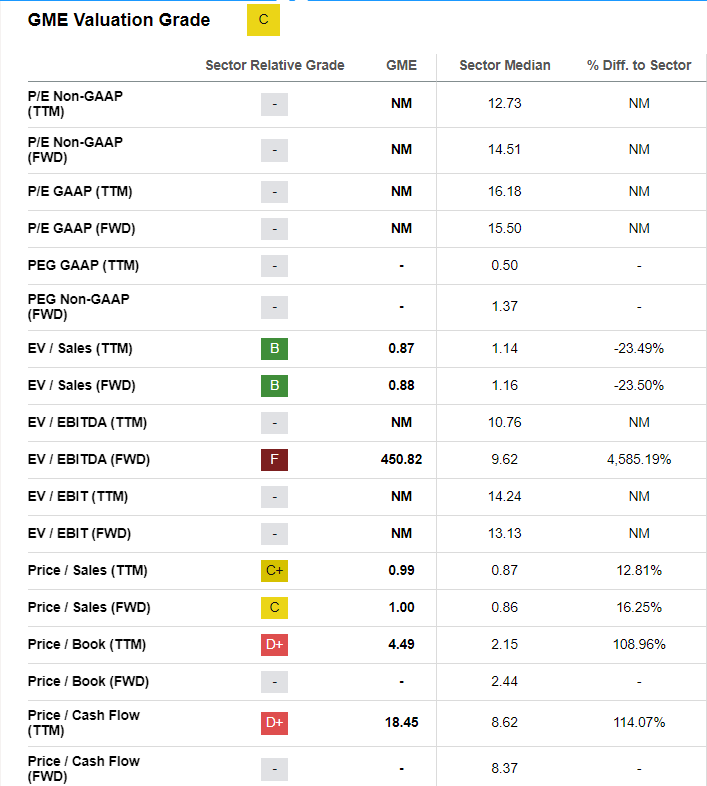
Task: Click the C grade badge for Price / Sales (FWD)
Action: (x=274, y=608)
